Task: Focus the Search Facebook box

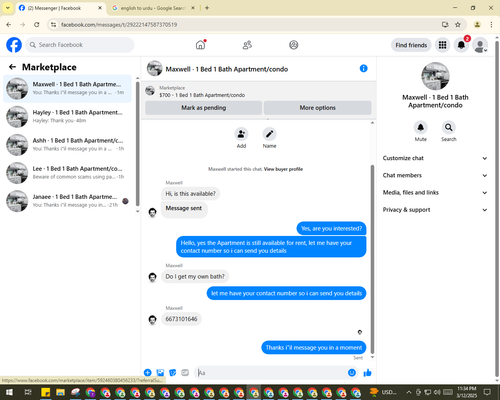Action: (x=80, y=45)
